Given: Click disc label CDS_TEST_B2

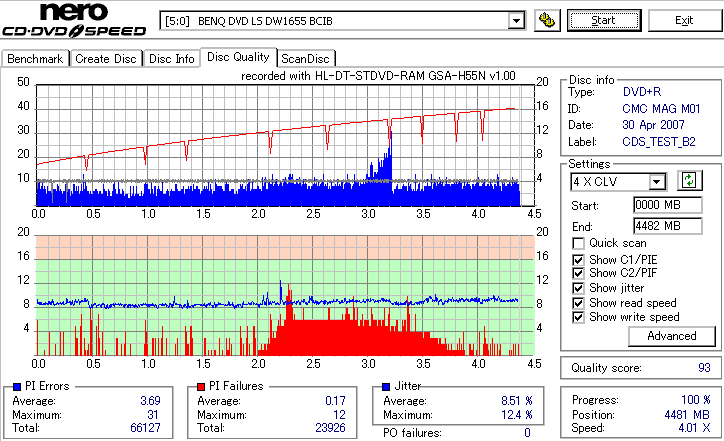Looking at the screenshot, I should point(659,142).
